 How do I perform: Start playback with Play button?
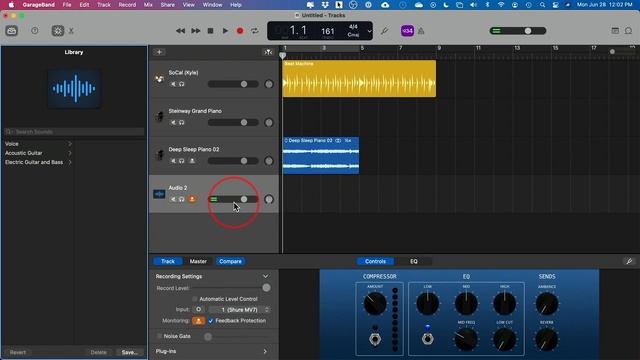(x=225, y=31)
